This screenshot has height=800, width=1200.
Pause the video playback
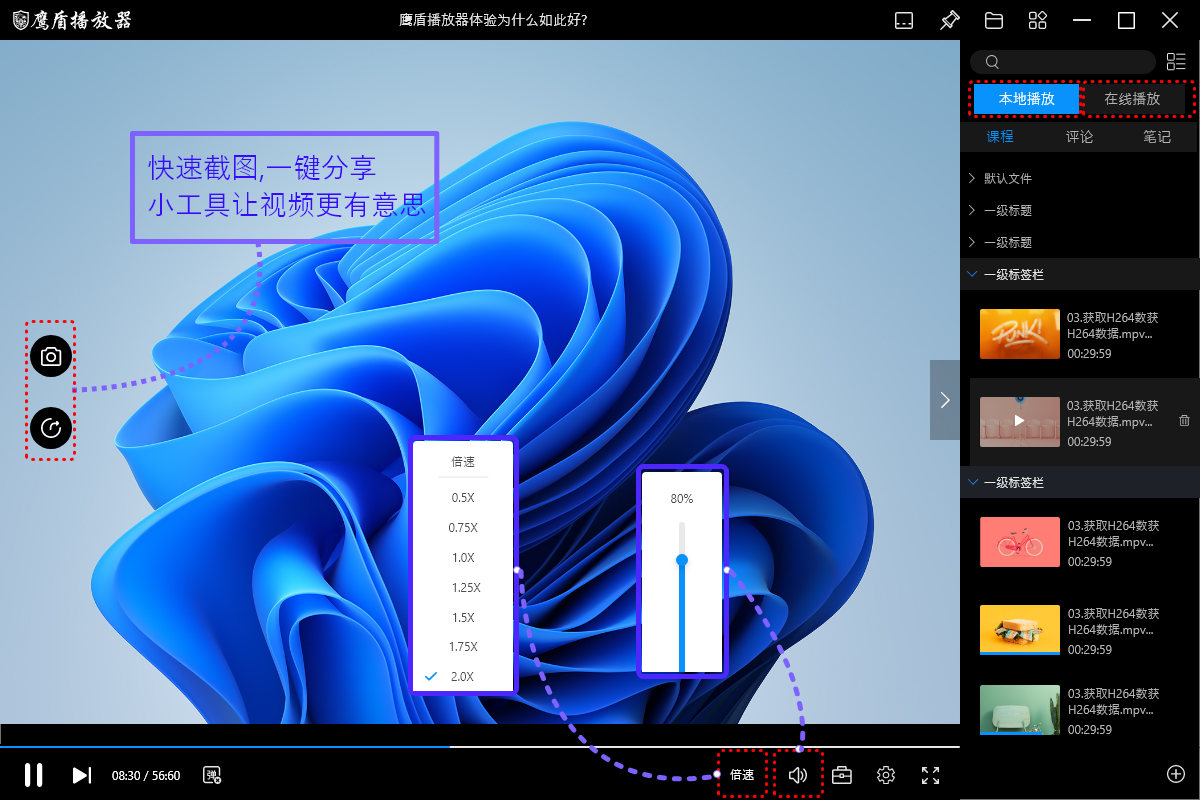click(x=33, y=775)
